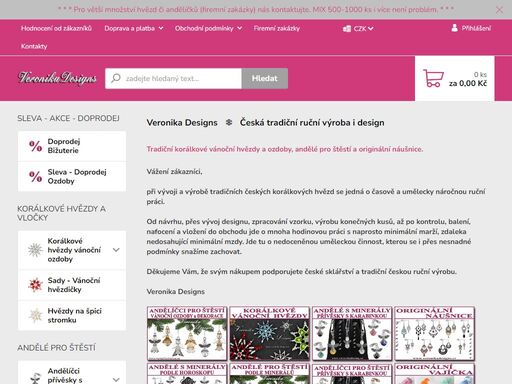
Task: Open the shopping cart icon
Action: 433,78
